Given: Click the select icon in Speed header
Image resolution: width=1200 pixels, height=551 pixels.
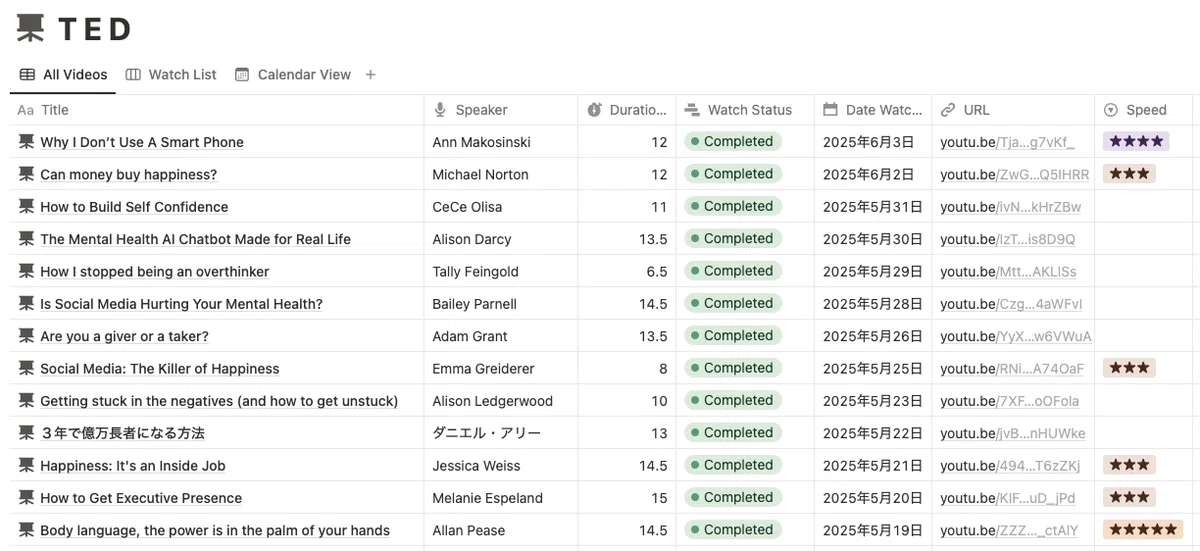Looking at the screenshot, I should click(1111, 110).
